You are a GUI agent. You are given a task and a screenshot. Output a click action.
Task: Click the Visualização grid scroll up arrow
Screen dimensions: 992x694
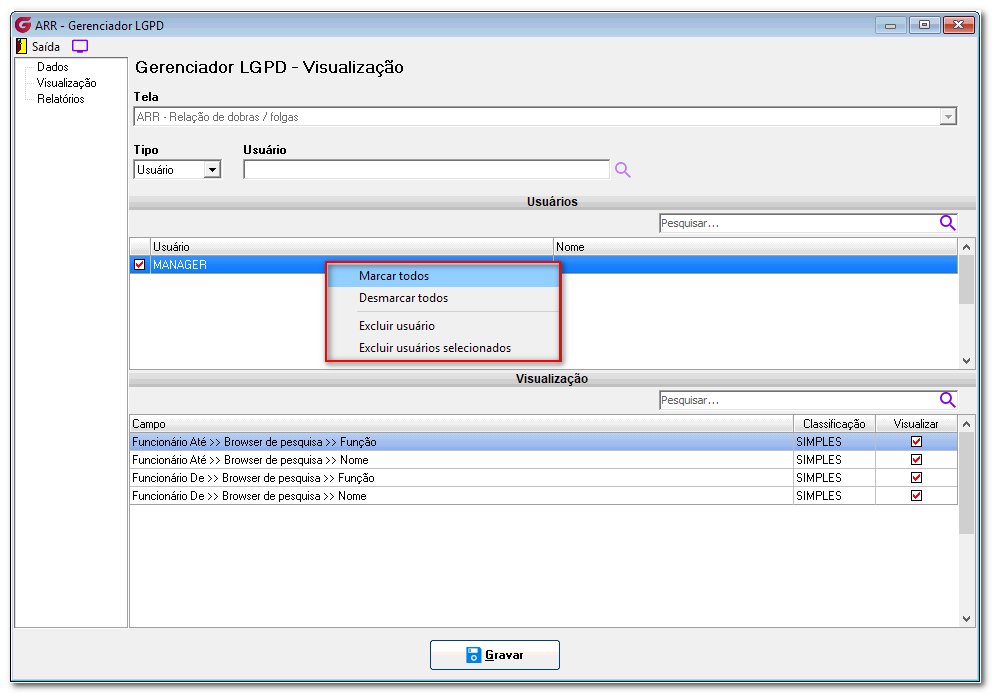[966, 424]
